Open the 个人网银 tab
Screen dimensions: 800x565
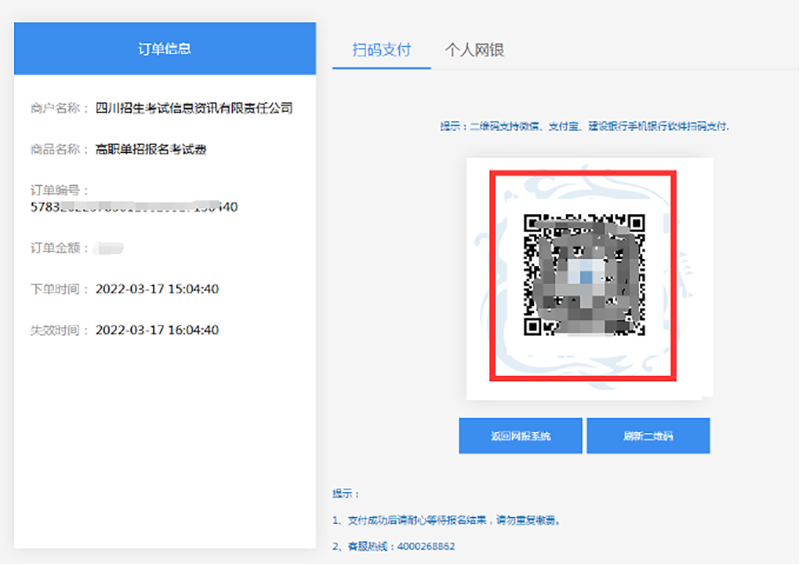[x=474, y=50]
